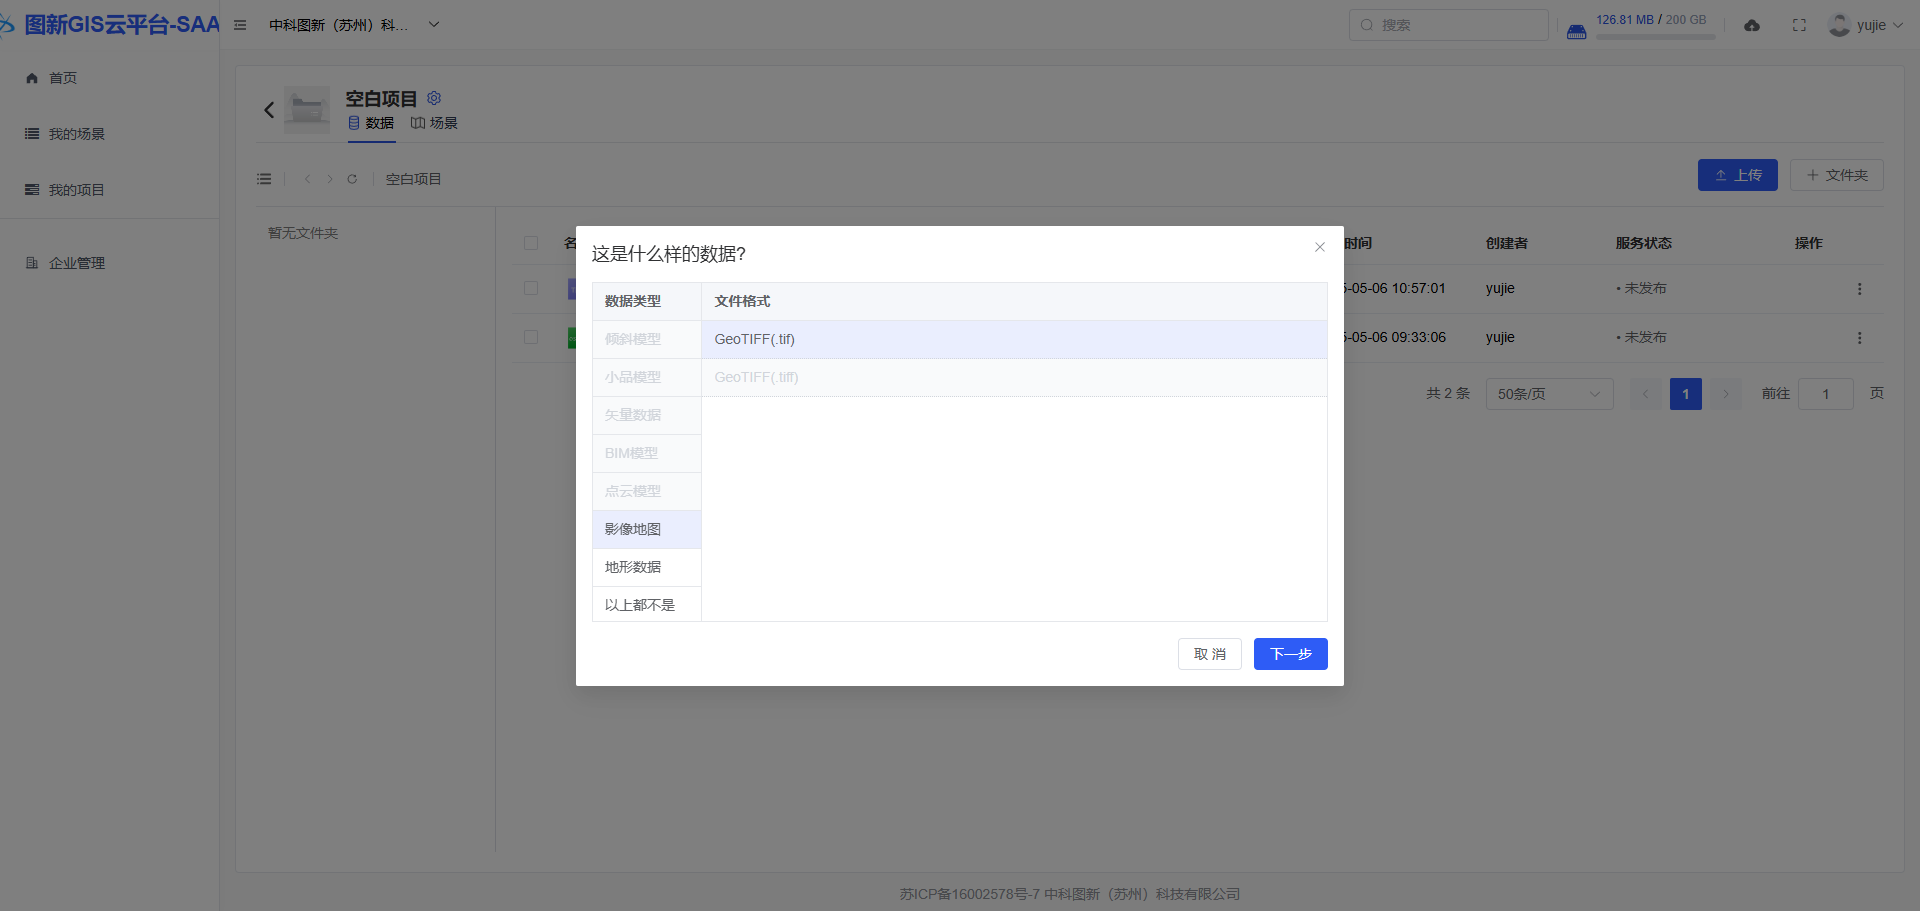Viewport: 1920px width, 911px height.
Task: Click the 取消 button
Action: tap(1209, 654)
